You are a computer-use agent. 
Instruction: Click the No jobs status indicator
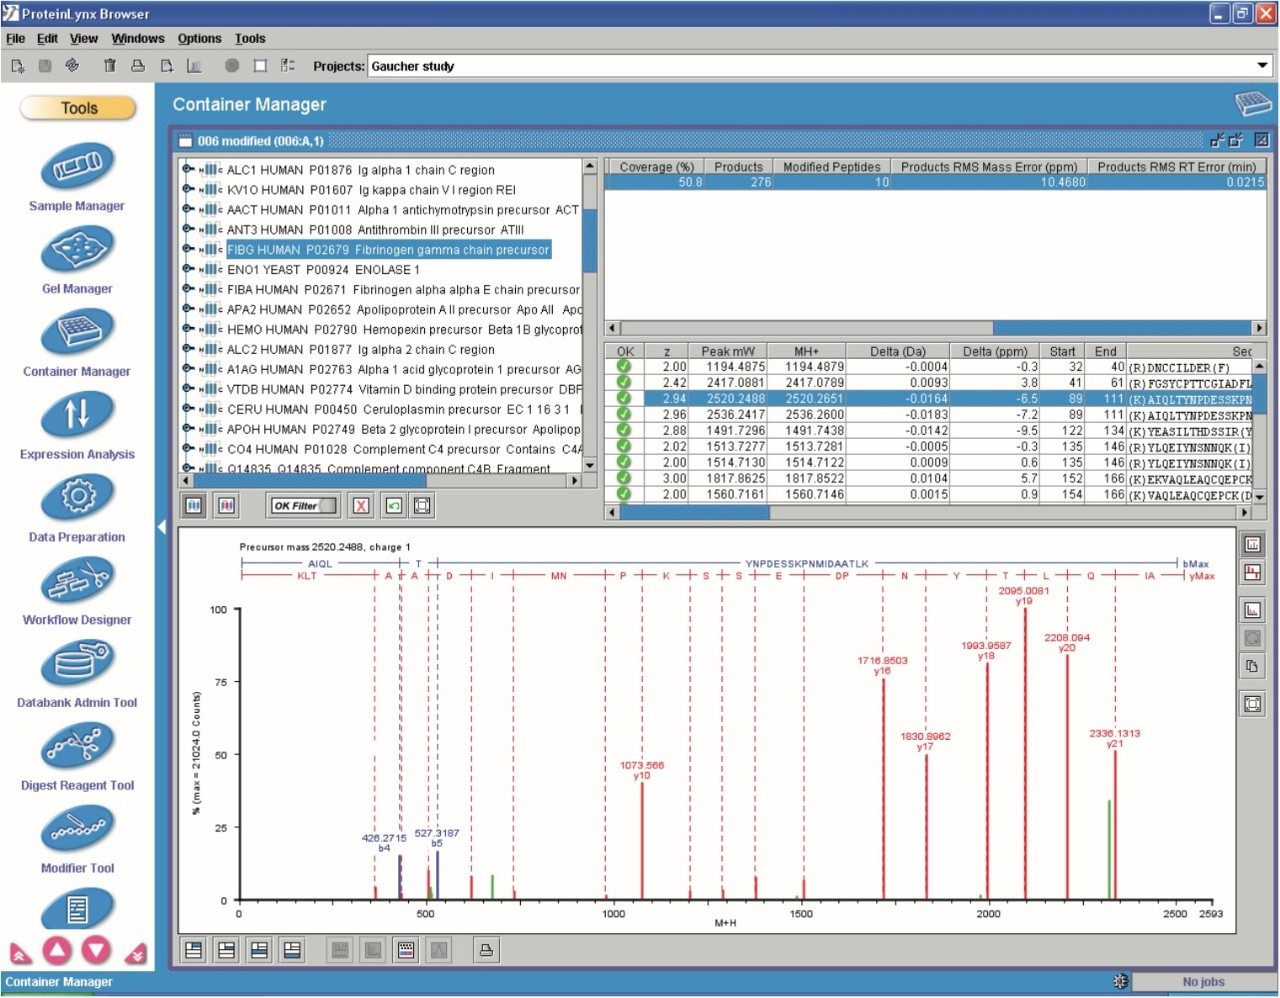pos(1203,982)
